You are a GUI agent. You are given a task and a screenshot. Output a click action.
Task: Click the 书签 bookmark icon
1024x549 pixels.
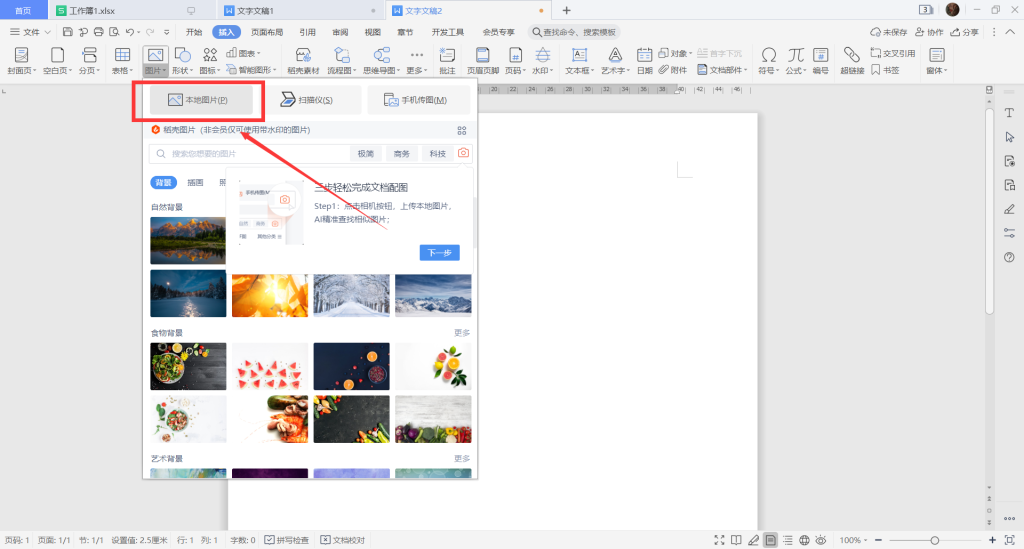tap(885, 70)
